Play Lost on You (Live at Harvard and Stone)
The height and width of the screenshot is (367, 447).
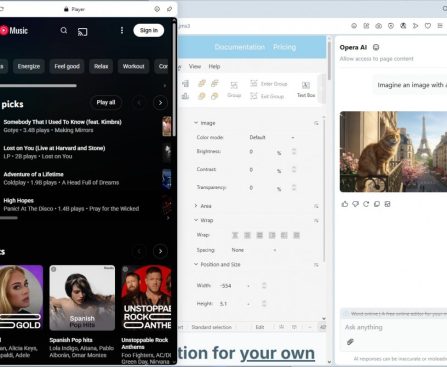pos(54,148)
